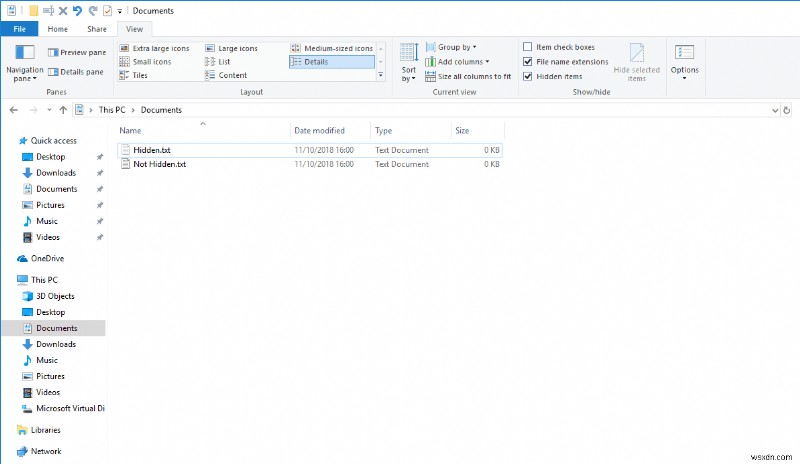Open pinned Pictures under Quick access
This screenshot has width=800, height=464.
50,205
